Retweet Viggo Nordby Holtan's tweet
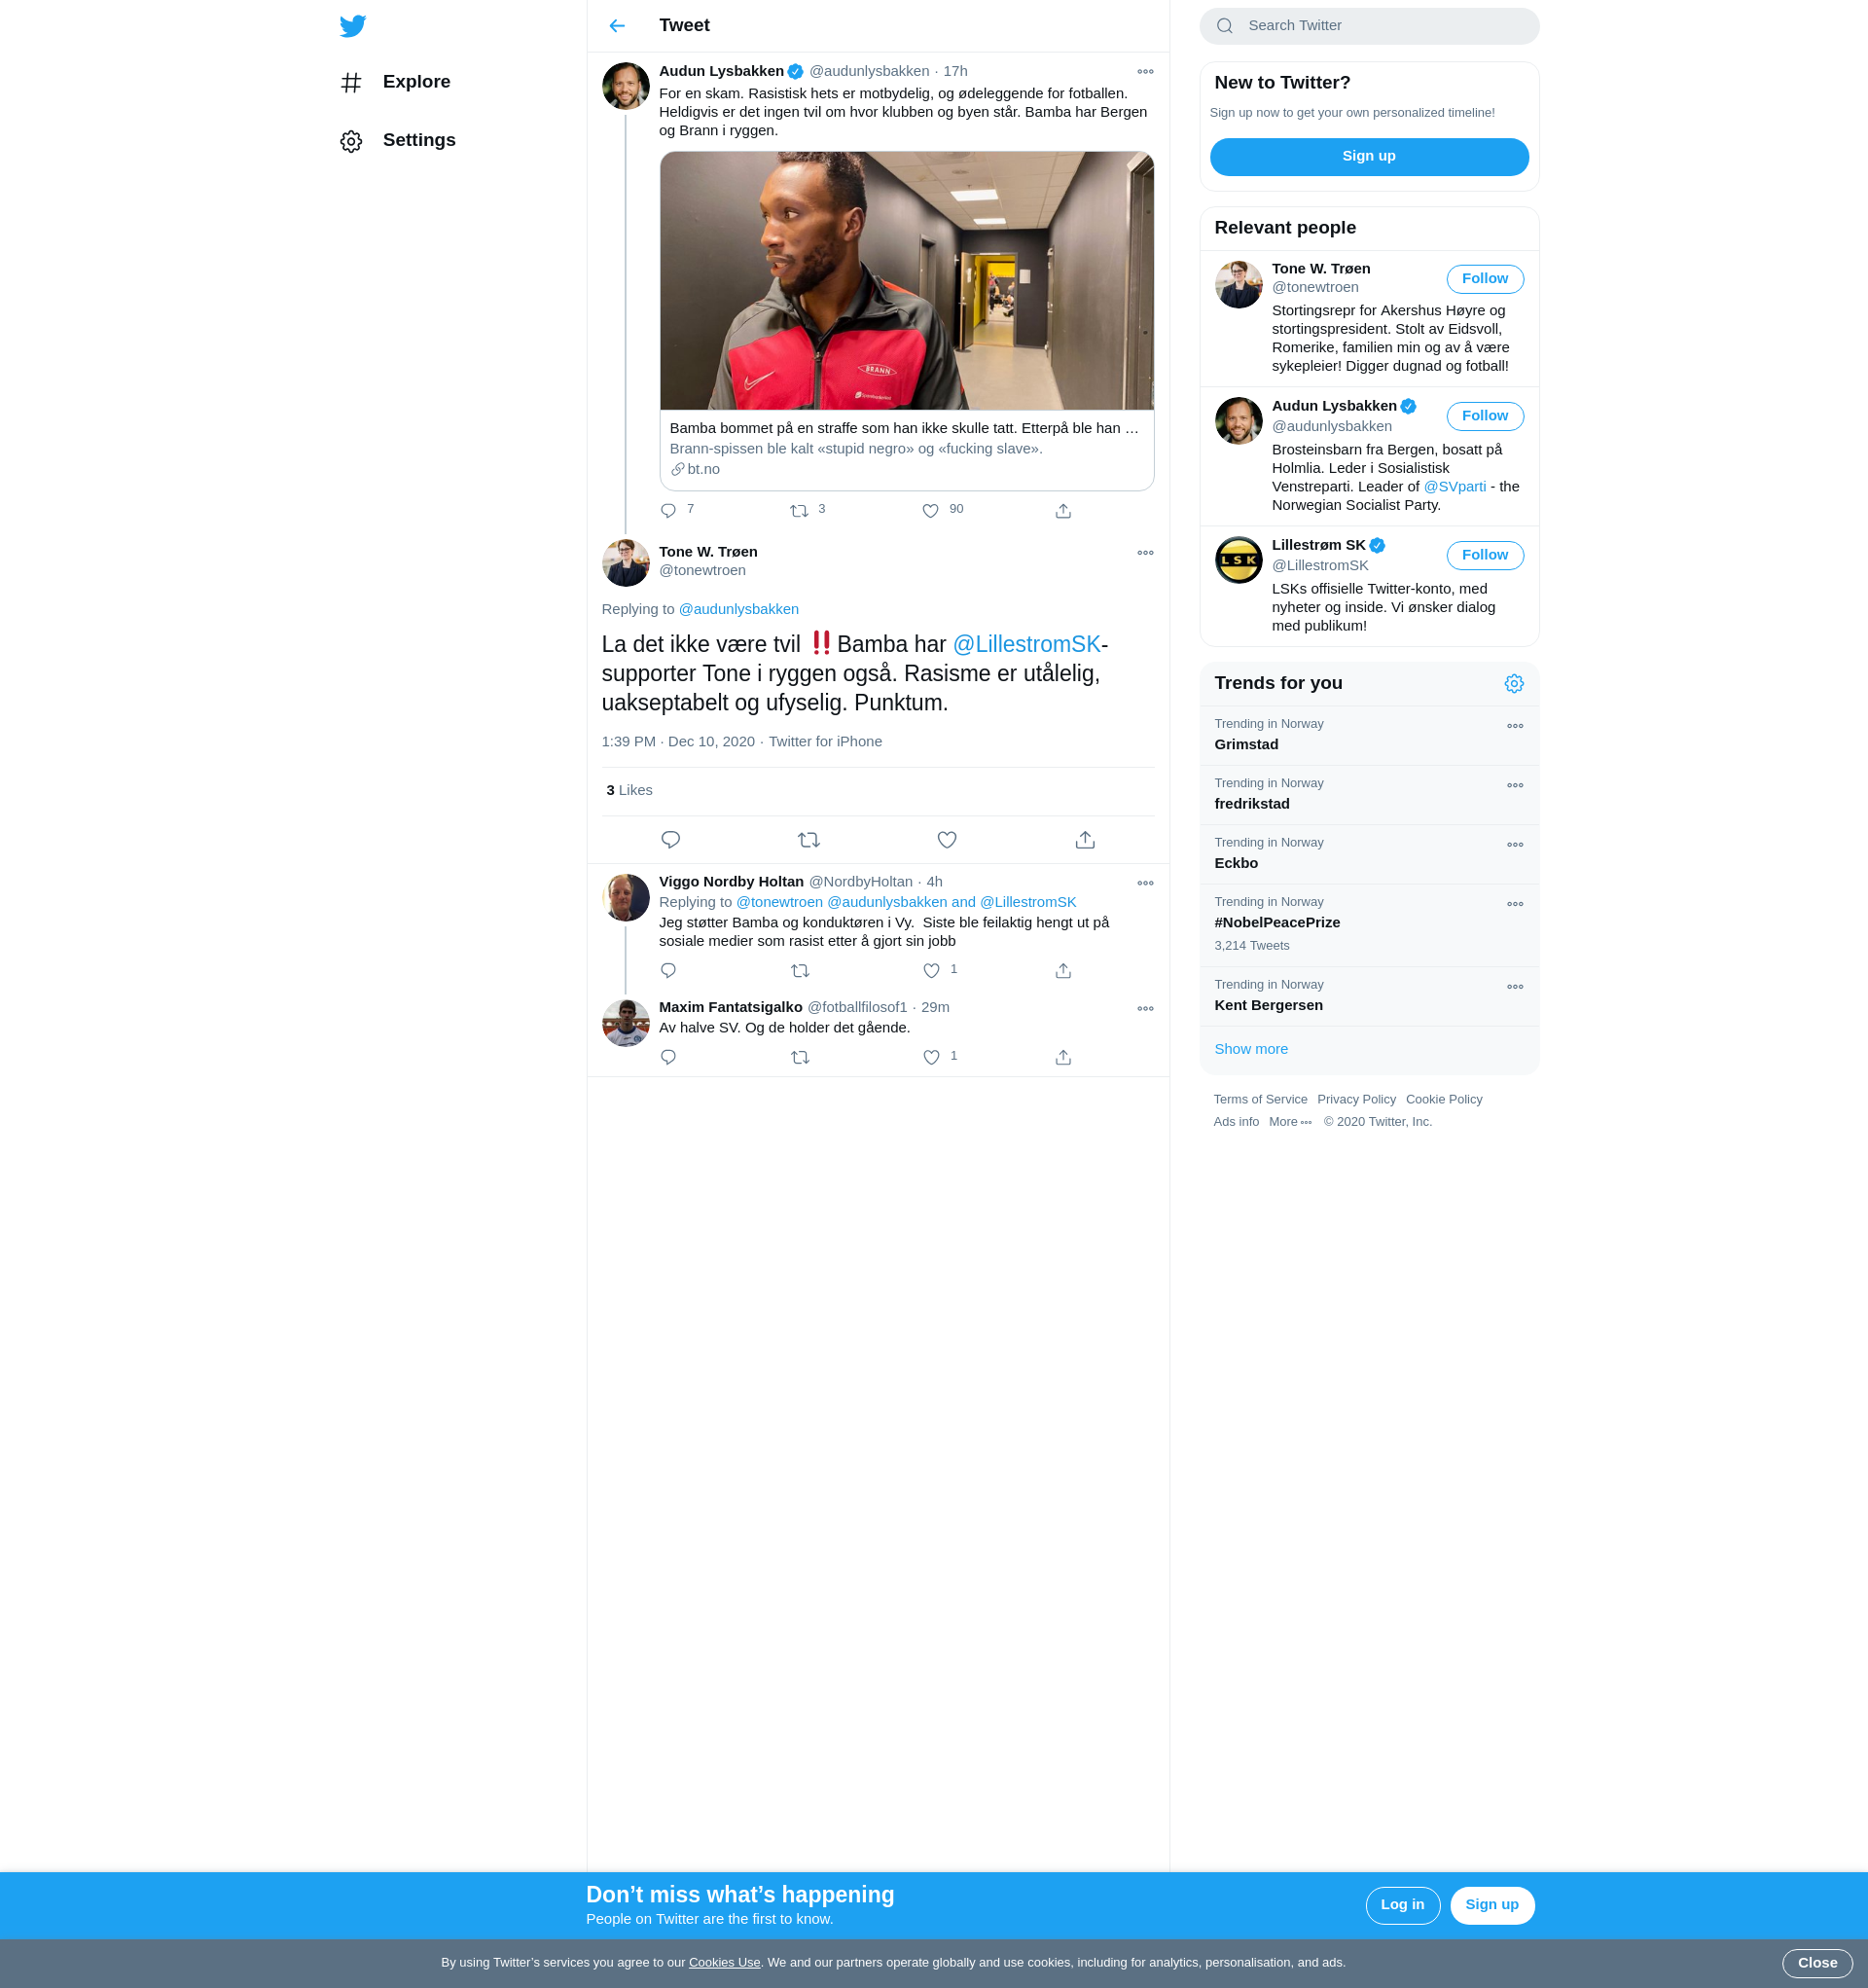The image size is (1868, 1988). click(800, 971)
